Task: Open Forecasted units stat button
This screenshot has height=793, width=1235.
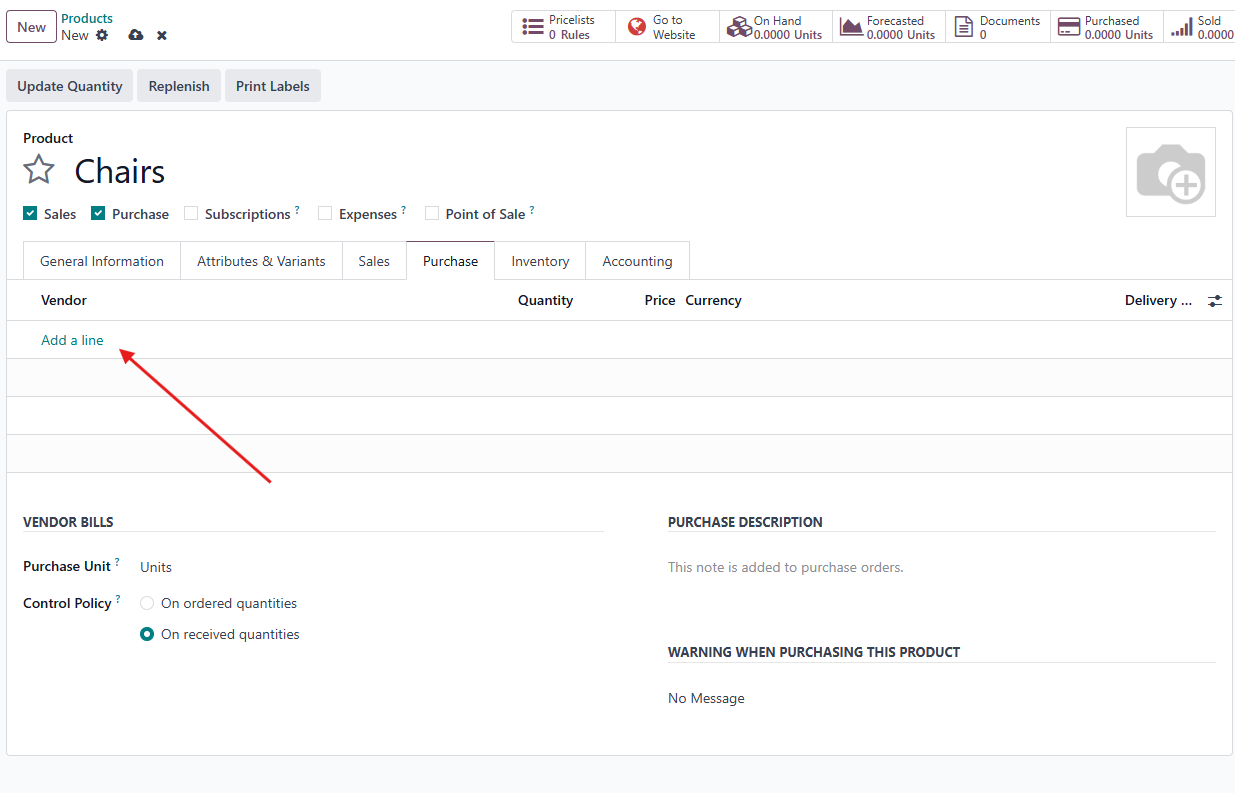Action: (x=889, y=27)
